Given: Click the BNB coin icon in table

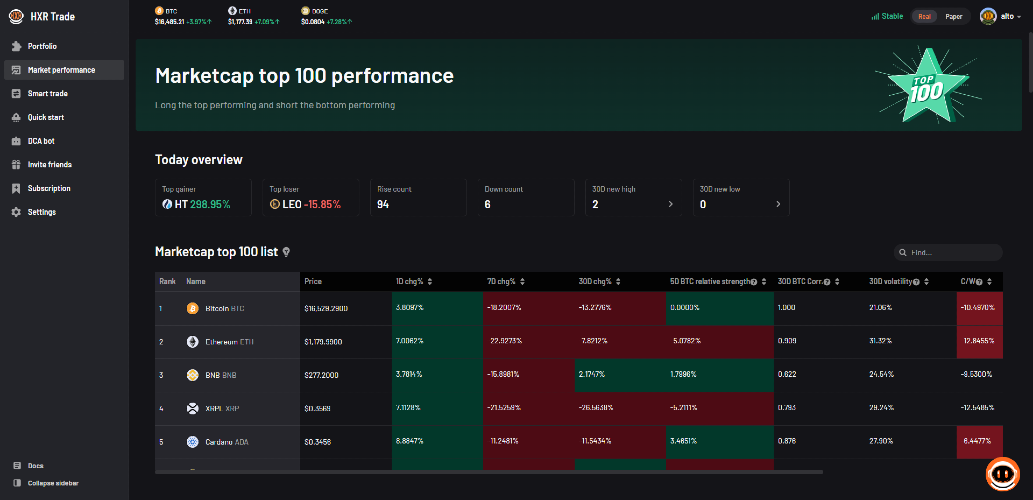Looking at the screenshot, I should click(192, 375).
